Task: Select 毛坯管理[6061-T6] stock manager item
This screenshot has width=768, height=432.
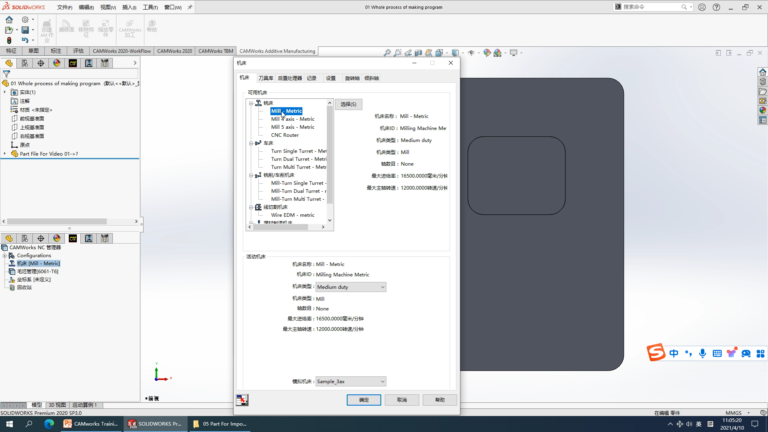Action: pyautogui.click(x=38, y=271)
